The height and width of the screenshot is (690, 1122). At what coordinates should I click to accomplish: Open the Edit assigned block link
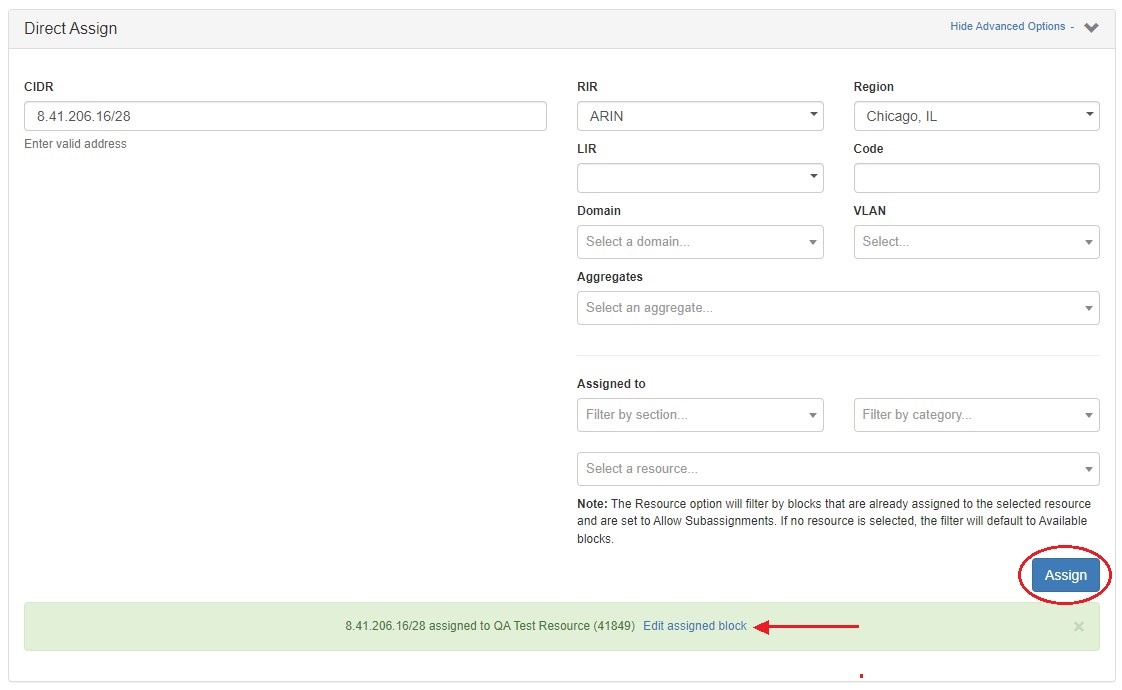[694, 626]
